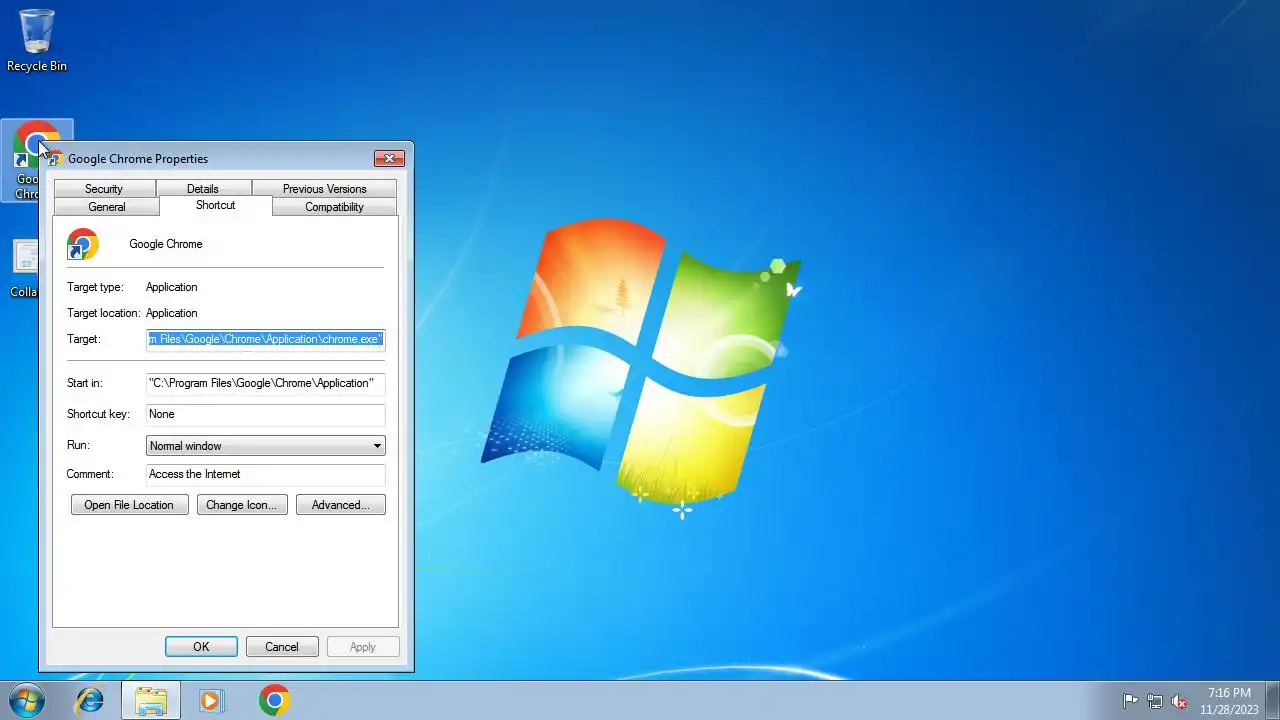Switch to the Details tab
The width and height of the screenshot is (1280, 720).
[202, 189]
